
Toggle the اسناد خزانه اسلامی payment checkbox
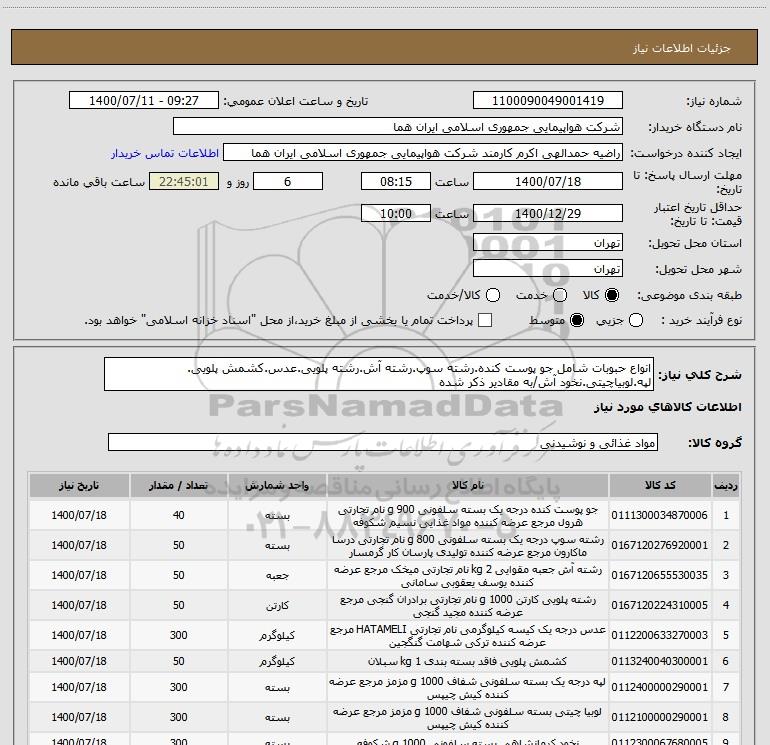pos(485,321)
